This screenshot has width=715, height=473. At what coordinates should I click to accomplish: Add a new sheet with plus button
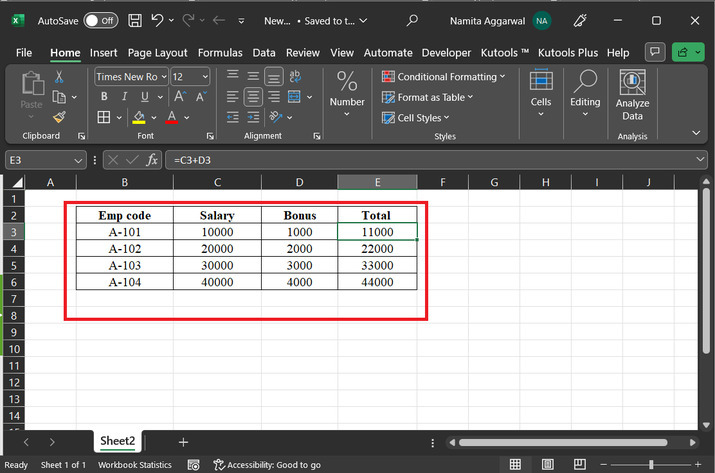pos(183,441)
